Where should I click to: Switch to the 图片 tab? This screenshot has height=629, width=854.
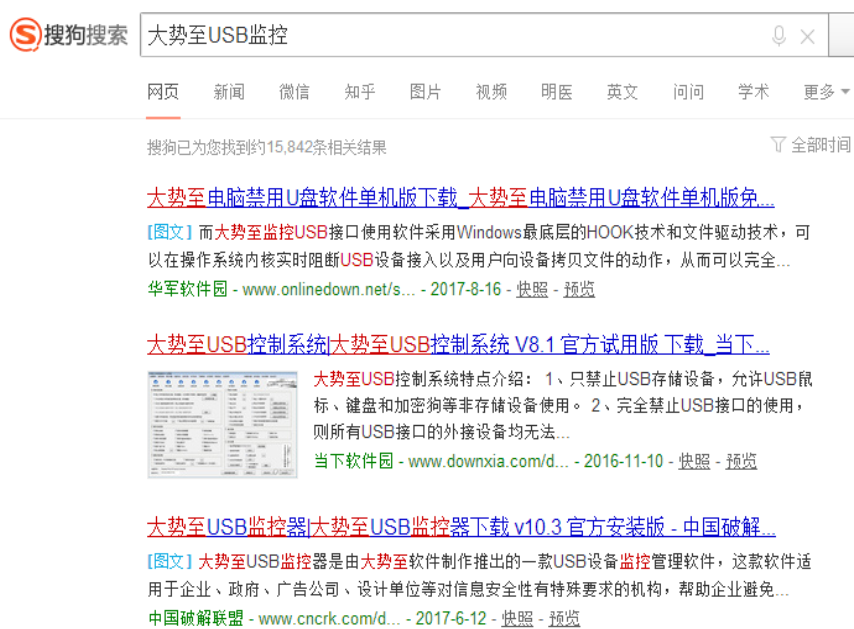425,91
